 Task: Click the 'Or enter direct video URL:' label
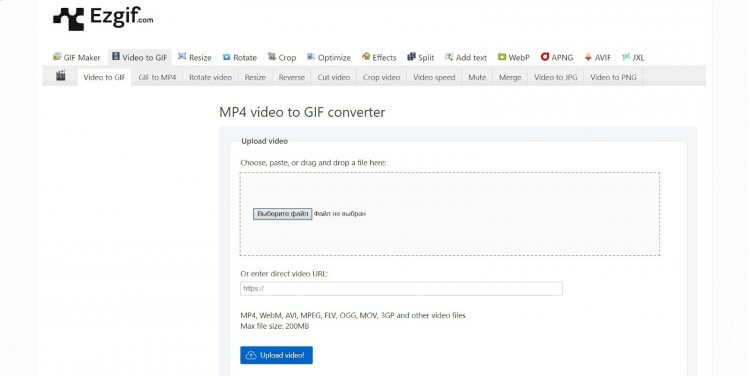284,274
